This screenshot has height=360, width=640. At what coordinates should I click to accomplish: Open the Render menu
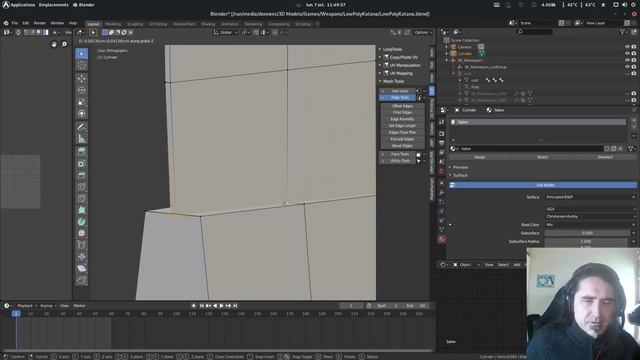tap(40, 23)
